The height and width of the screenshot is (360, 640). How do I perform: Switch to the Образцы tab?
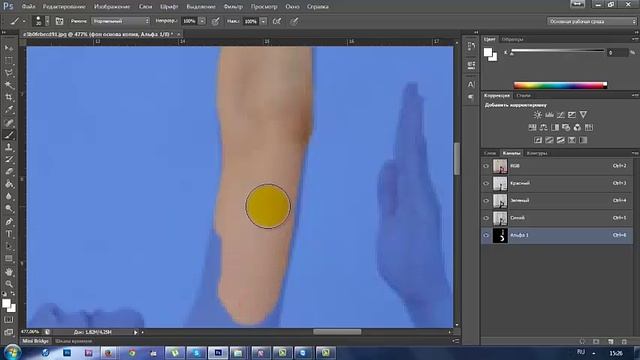512,39
